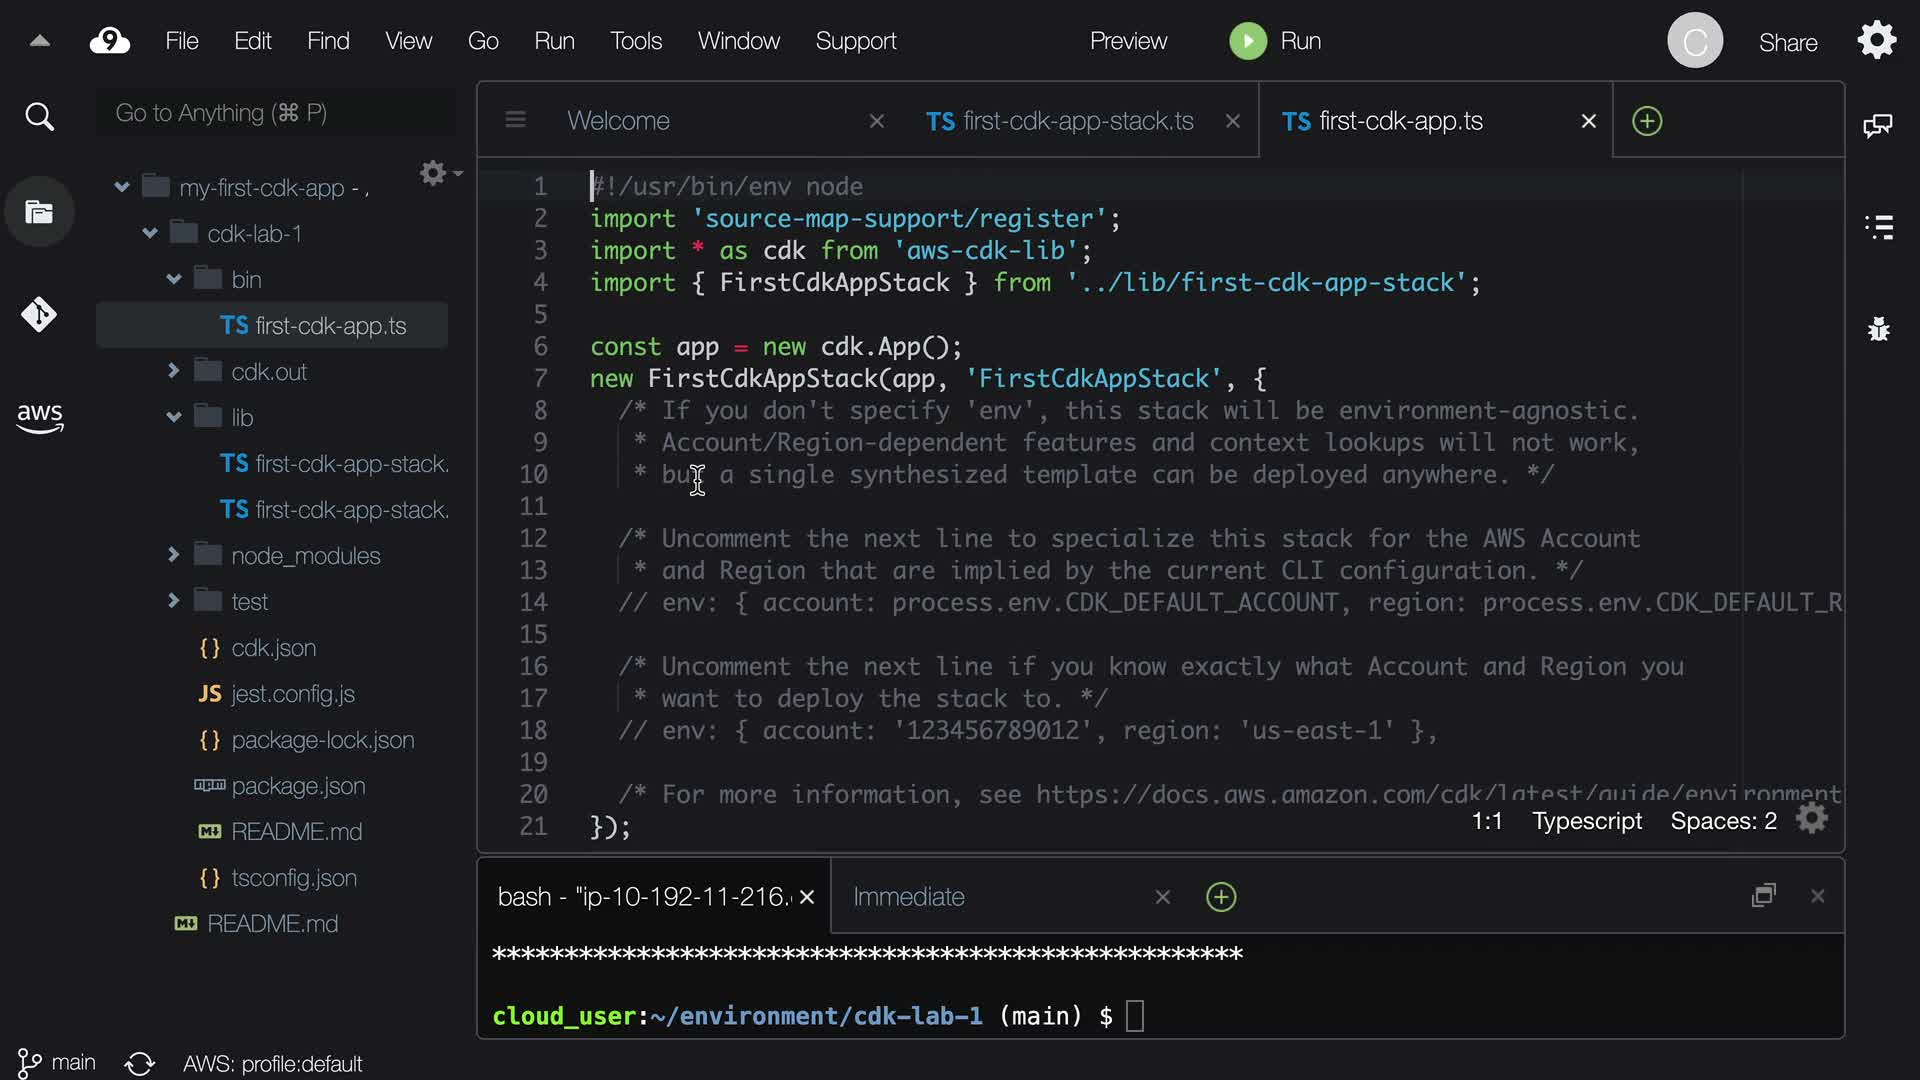
Task: Toggle menu bar collapse arrow at top left
Action: point(40,41)
